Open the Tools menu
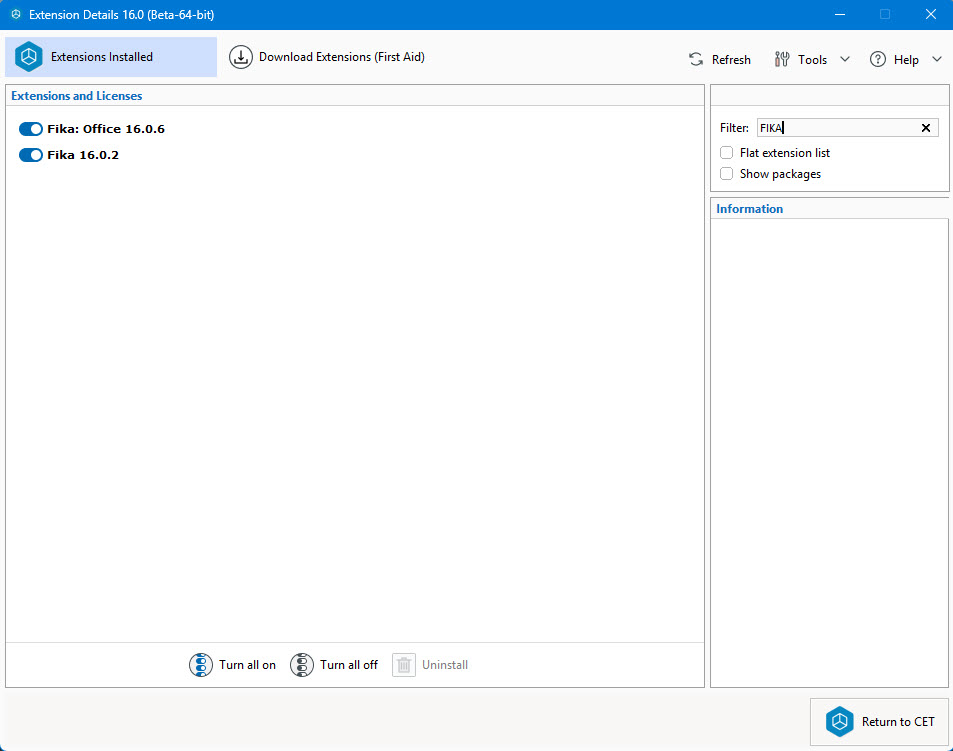 [813, 60]
